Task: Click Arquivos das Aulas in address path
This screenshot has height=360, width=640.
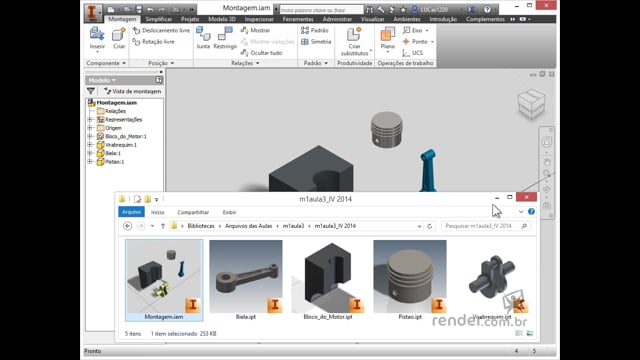Action: (x=249, y=226)
